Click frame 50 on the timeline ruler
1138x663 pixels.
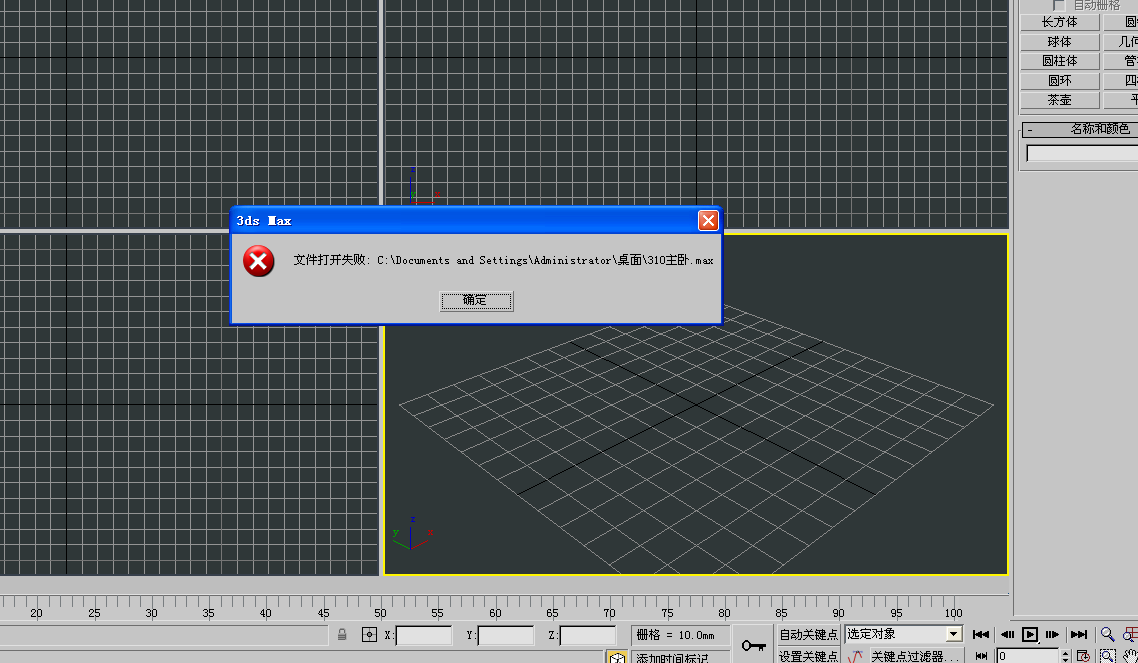[380, 613]
